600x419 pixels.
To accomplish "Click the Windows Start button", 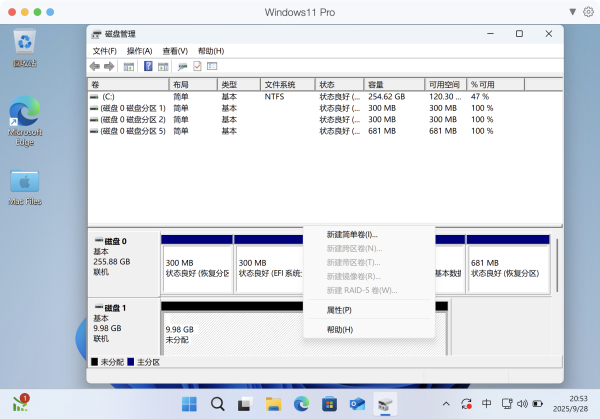I will [x=188, y=403].
